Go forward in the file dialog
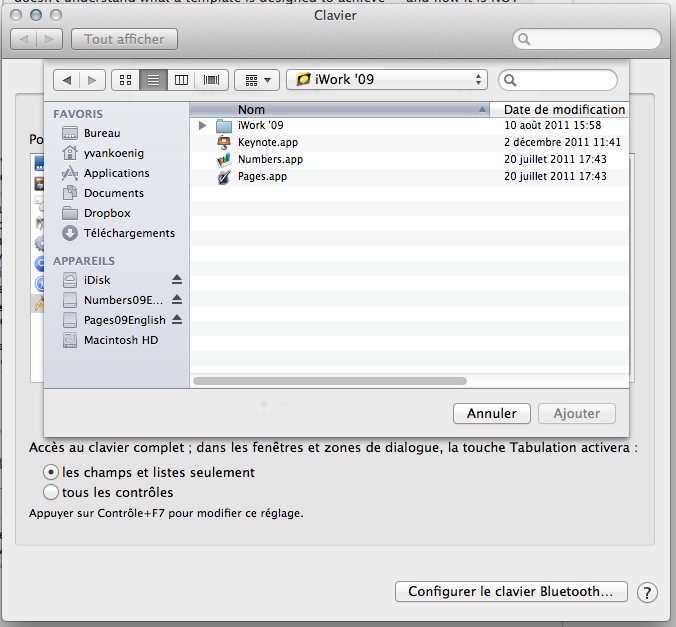Viewport: 676px width, 627px height. click(92, 80)
